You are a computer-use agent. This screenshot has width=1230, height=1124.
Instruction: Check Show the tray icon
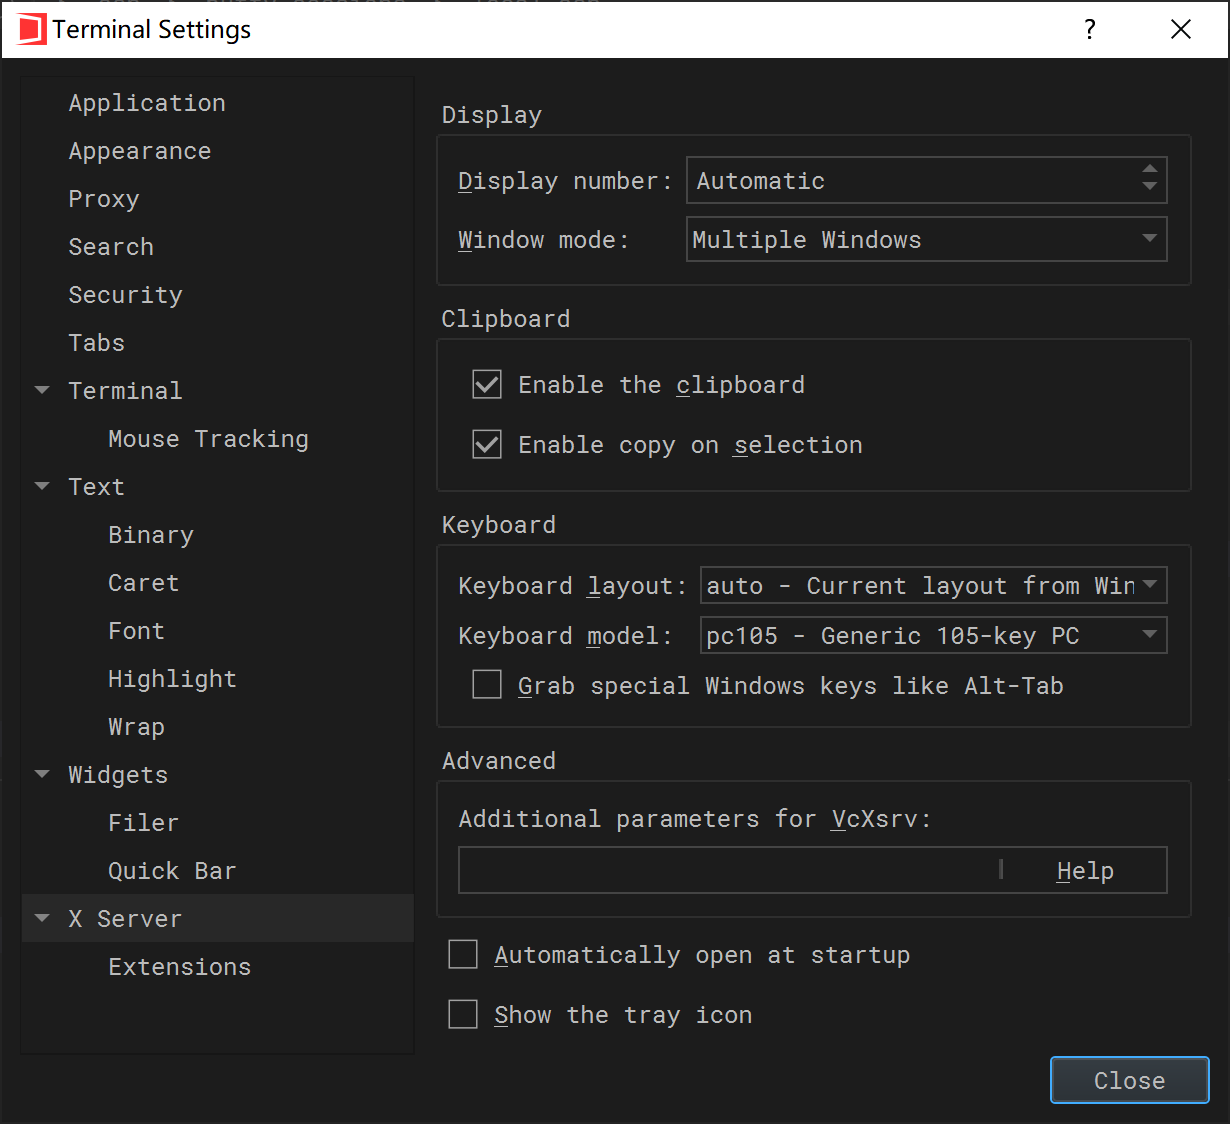[x=463, y=1014]
